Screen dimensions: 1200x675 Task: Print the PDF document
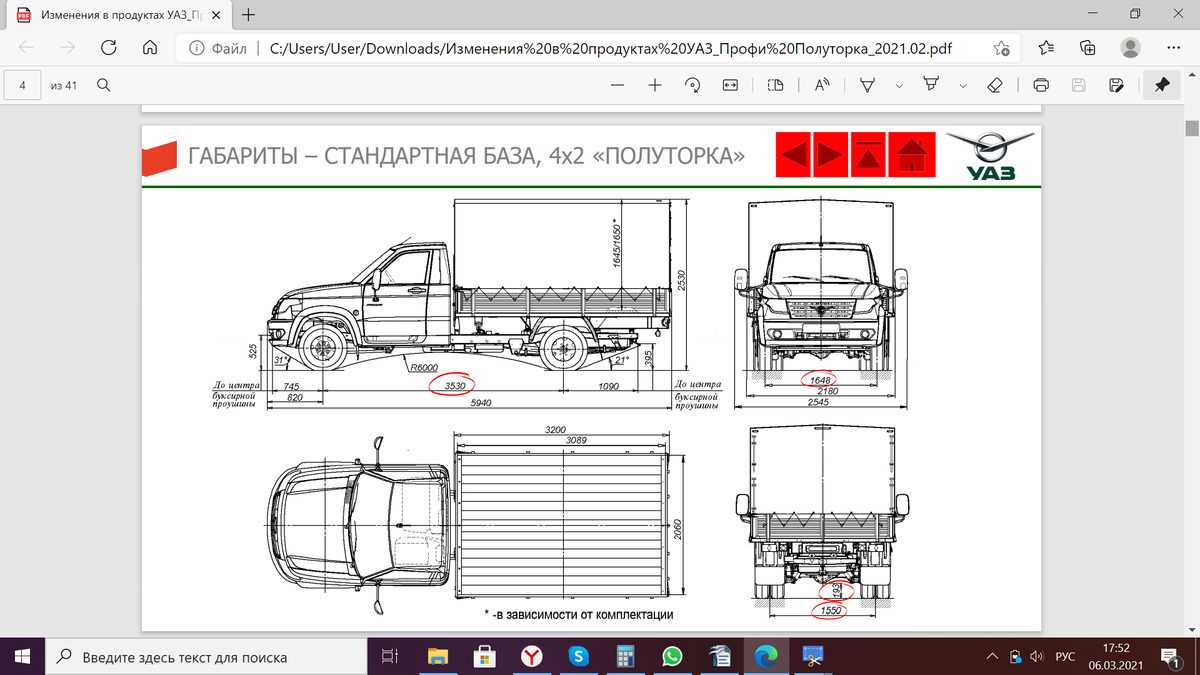(1041, 86)
